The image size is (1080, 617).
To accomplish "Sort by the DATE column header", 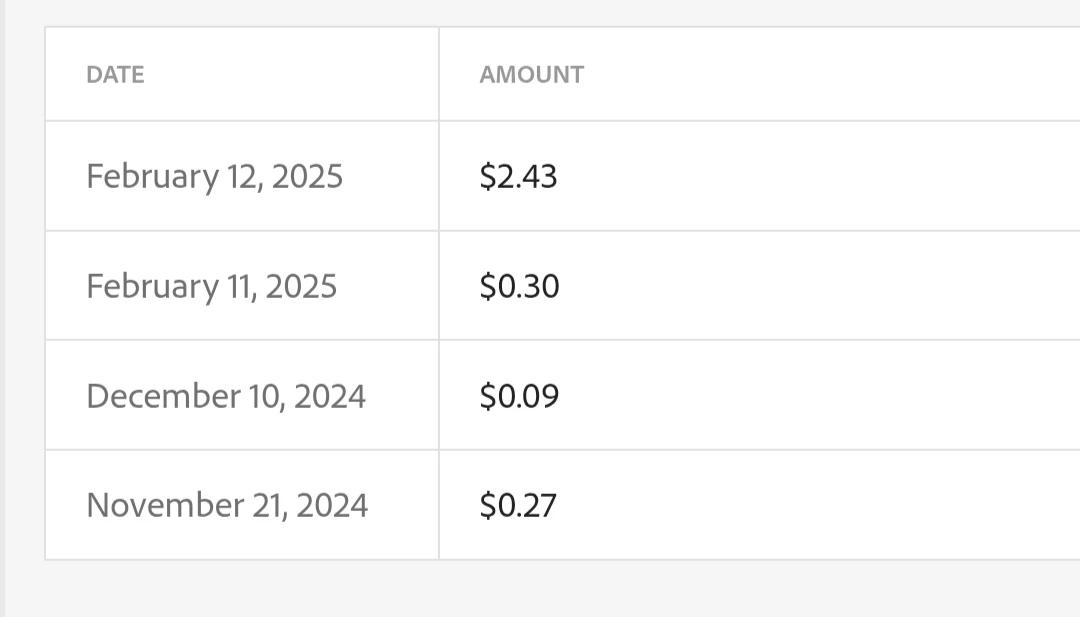I will click(x=115, y=75).
